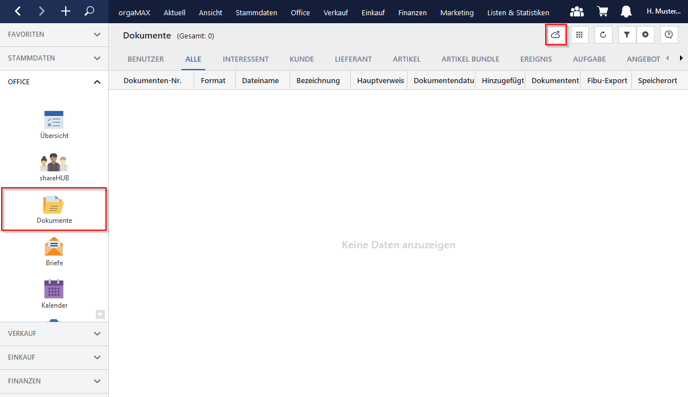Open the filter funnel icon

[x=627, y=35]
